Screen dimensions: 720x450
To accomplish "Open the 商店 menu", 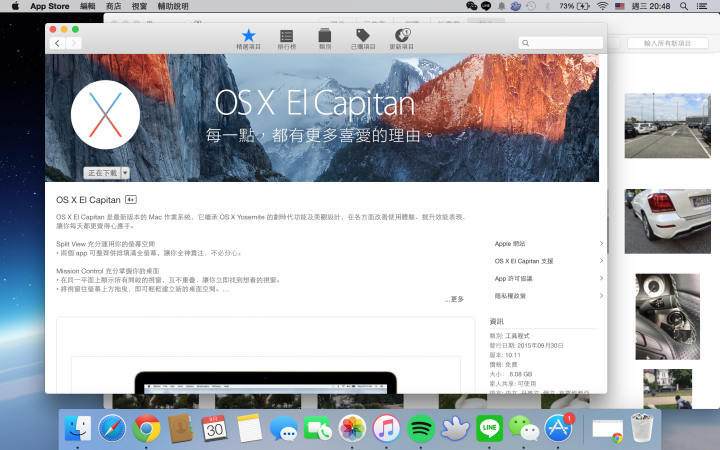I will coord(113,6).
